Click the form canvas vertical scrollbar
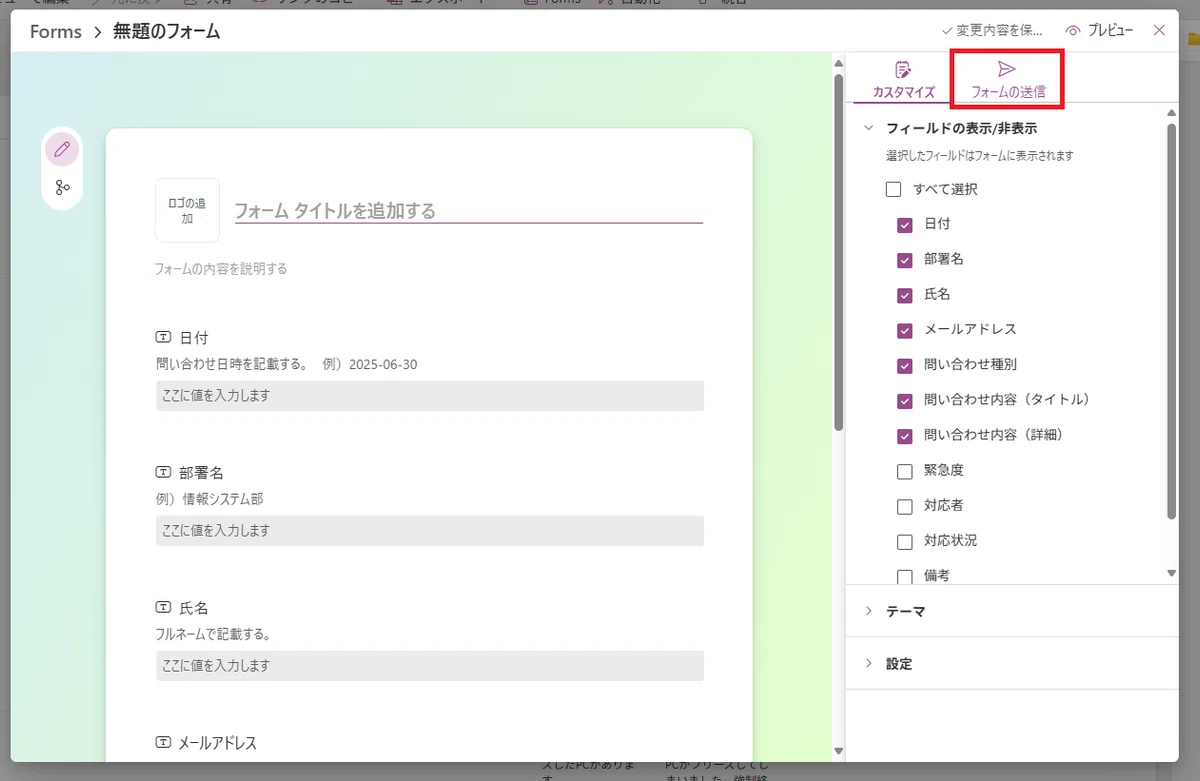The width and height of the screenshot is (1200, 781). [838, 250]
